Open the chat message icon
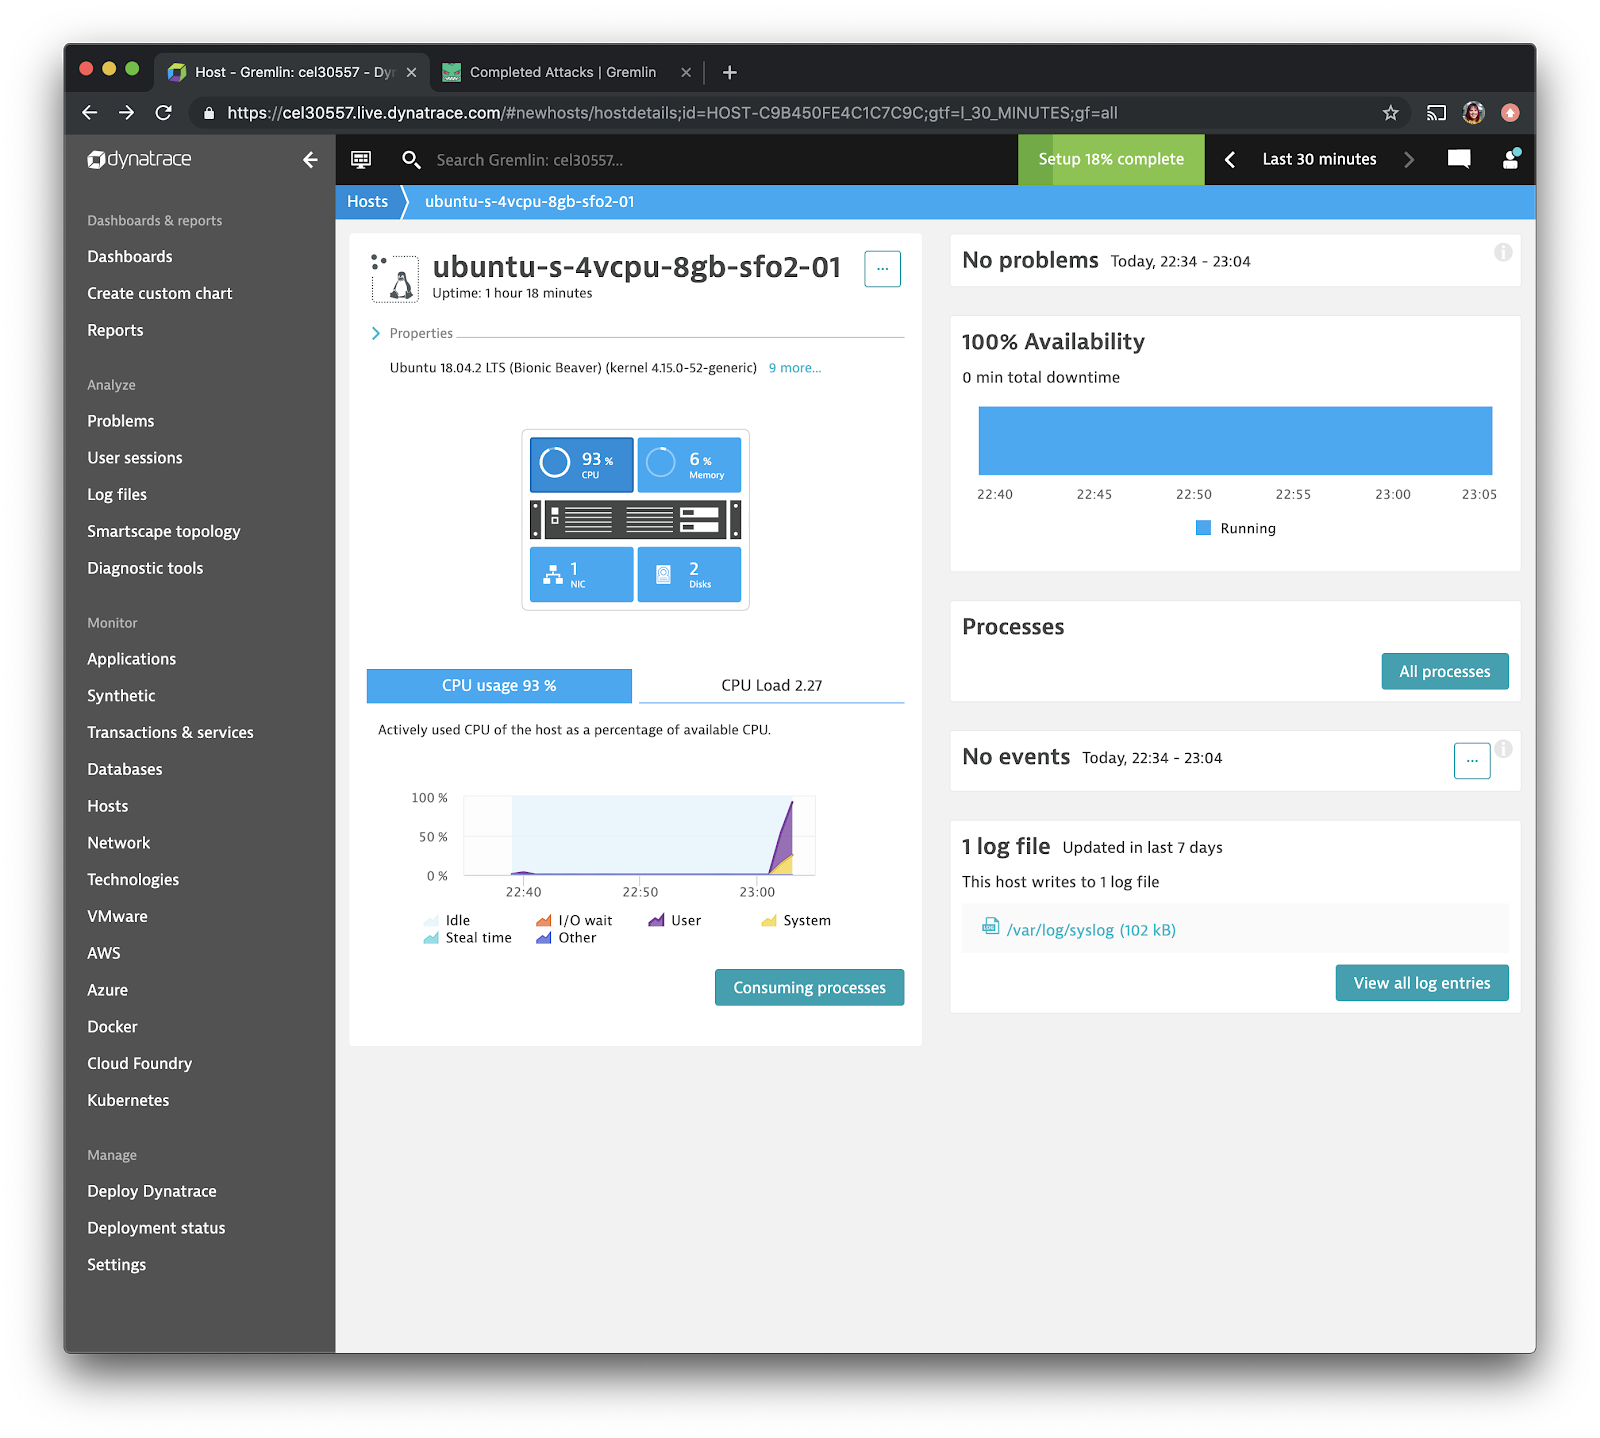 [x=1459, y=159]
